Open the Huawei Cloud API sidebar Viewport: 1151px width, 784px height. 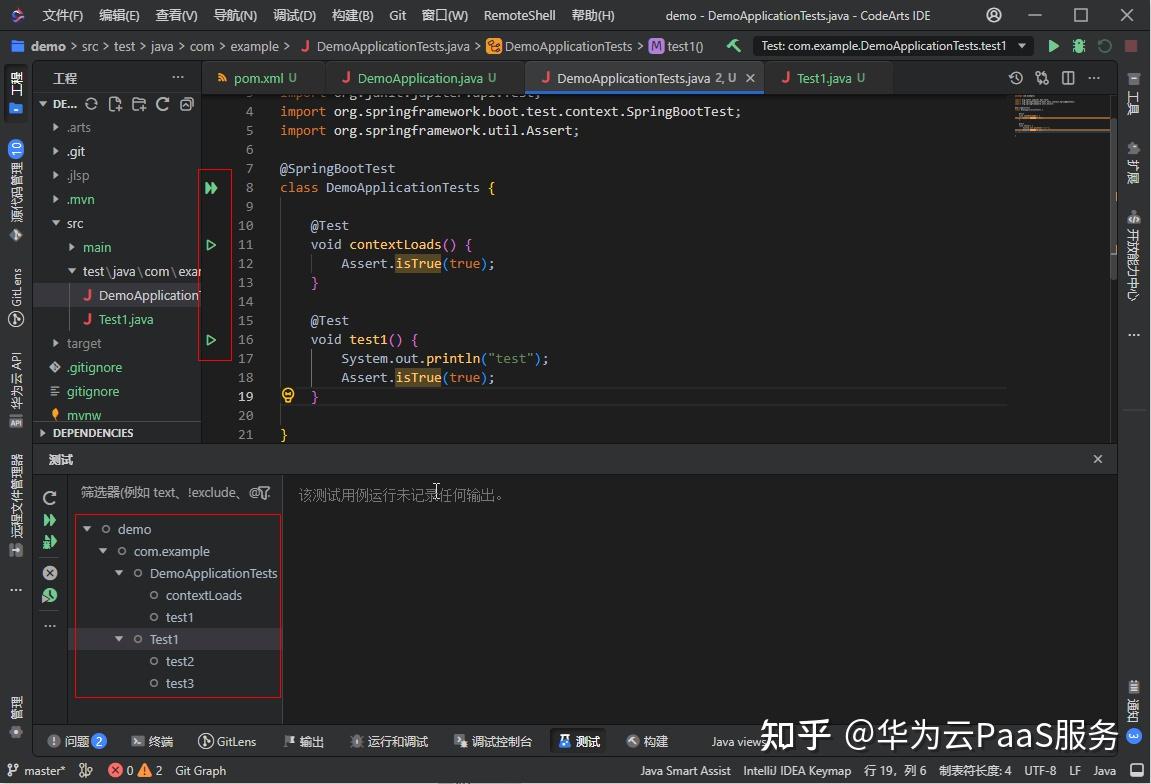pos(16,390)
